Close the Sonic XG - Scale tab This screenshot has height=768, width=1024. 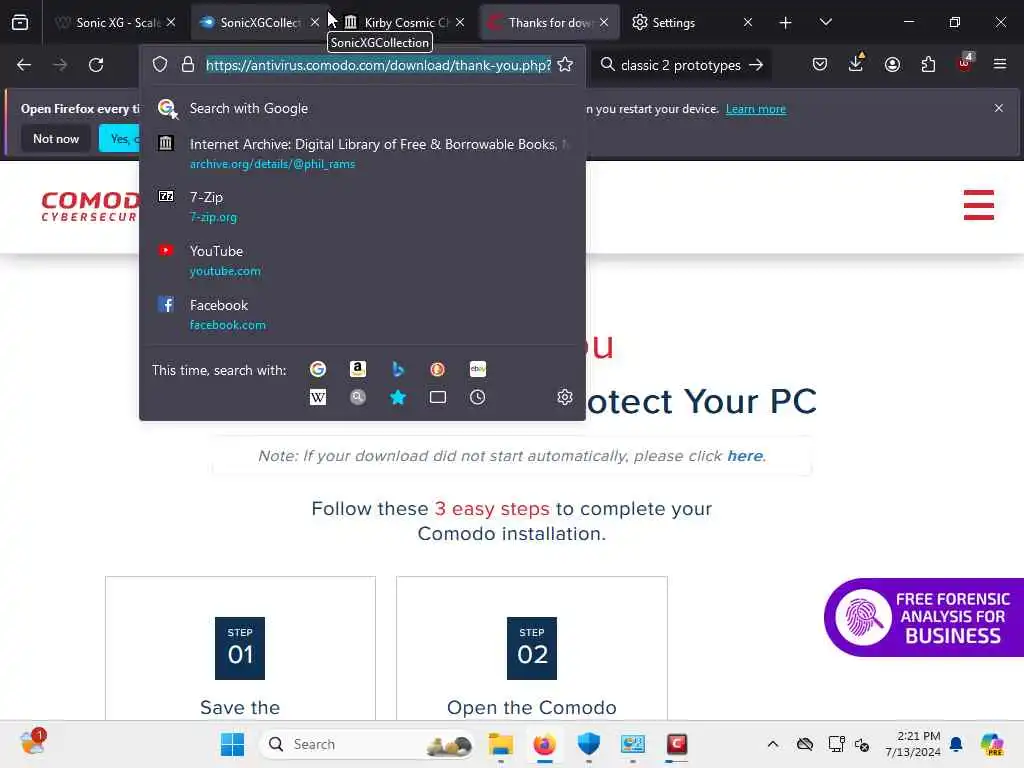[171, 22]
